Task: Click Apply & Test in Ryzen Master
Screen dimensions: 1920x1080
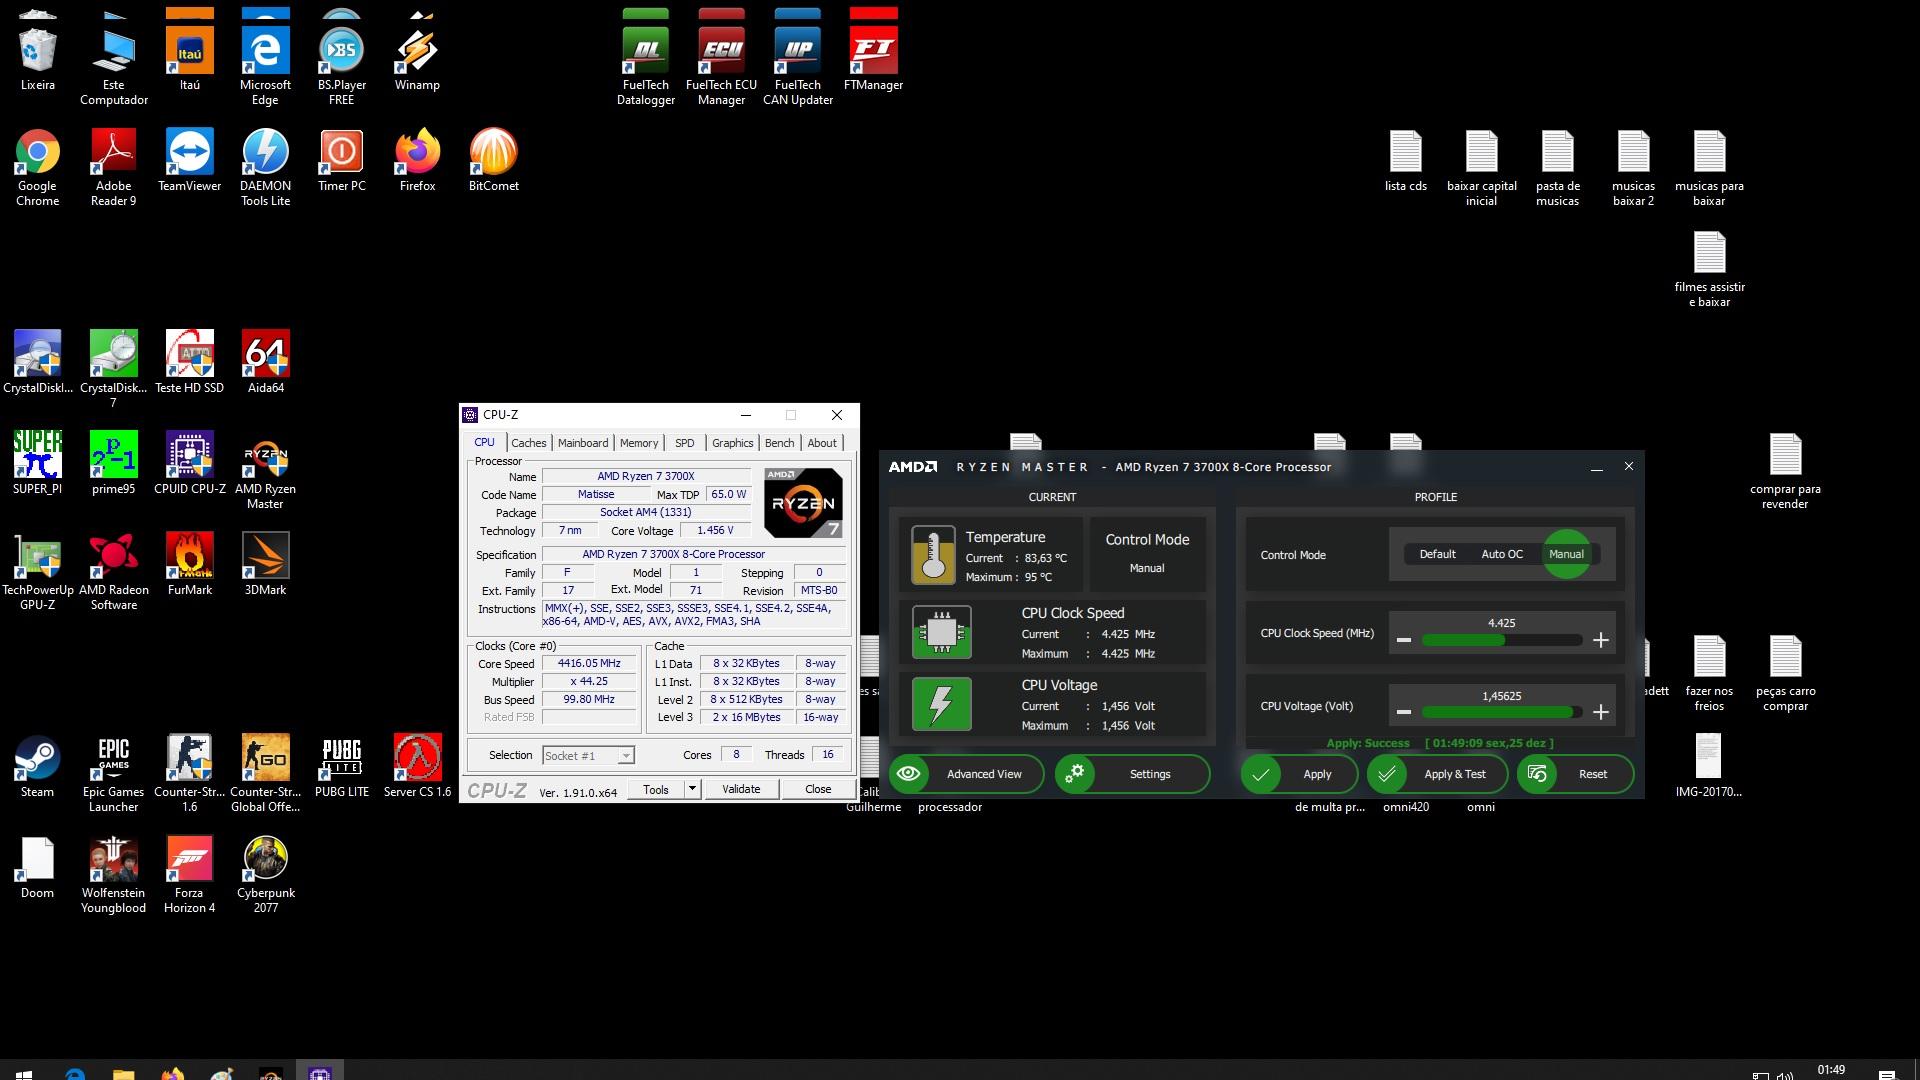Action: [x=1437, y=774]
